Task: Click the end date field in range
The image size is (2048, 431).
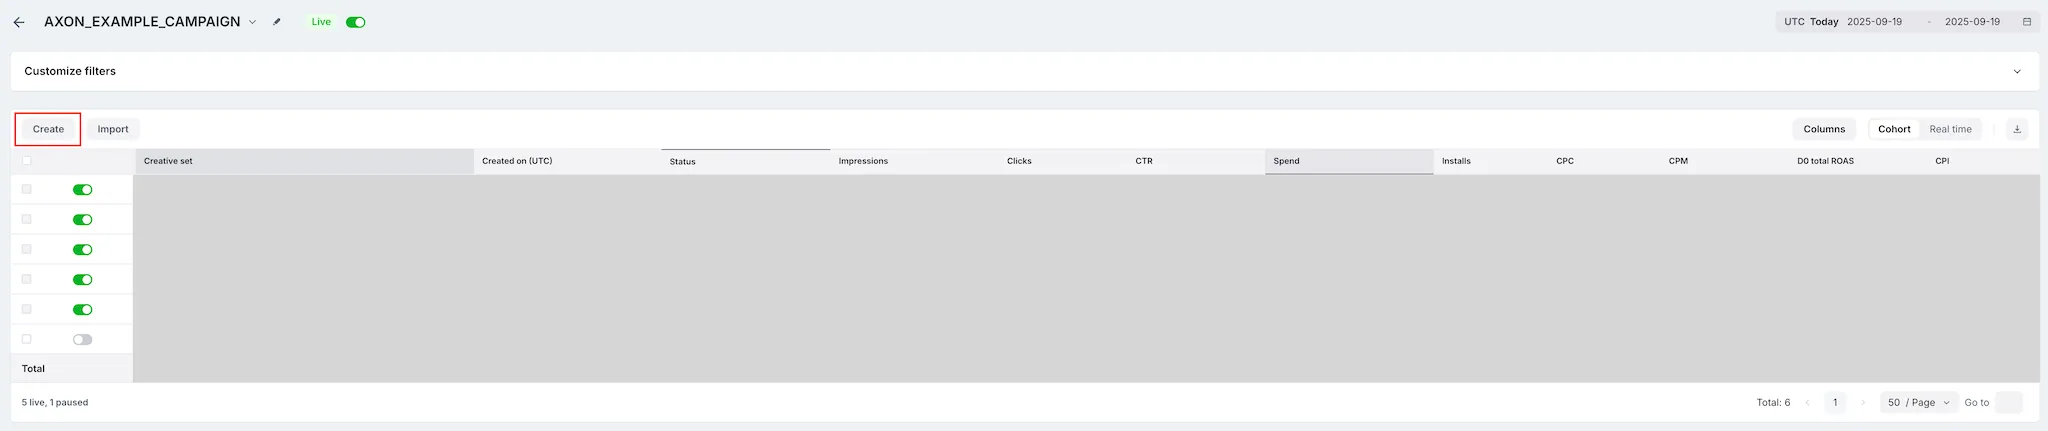Action: point(1972,22)
